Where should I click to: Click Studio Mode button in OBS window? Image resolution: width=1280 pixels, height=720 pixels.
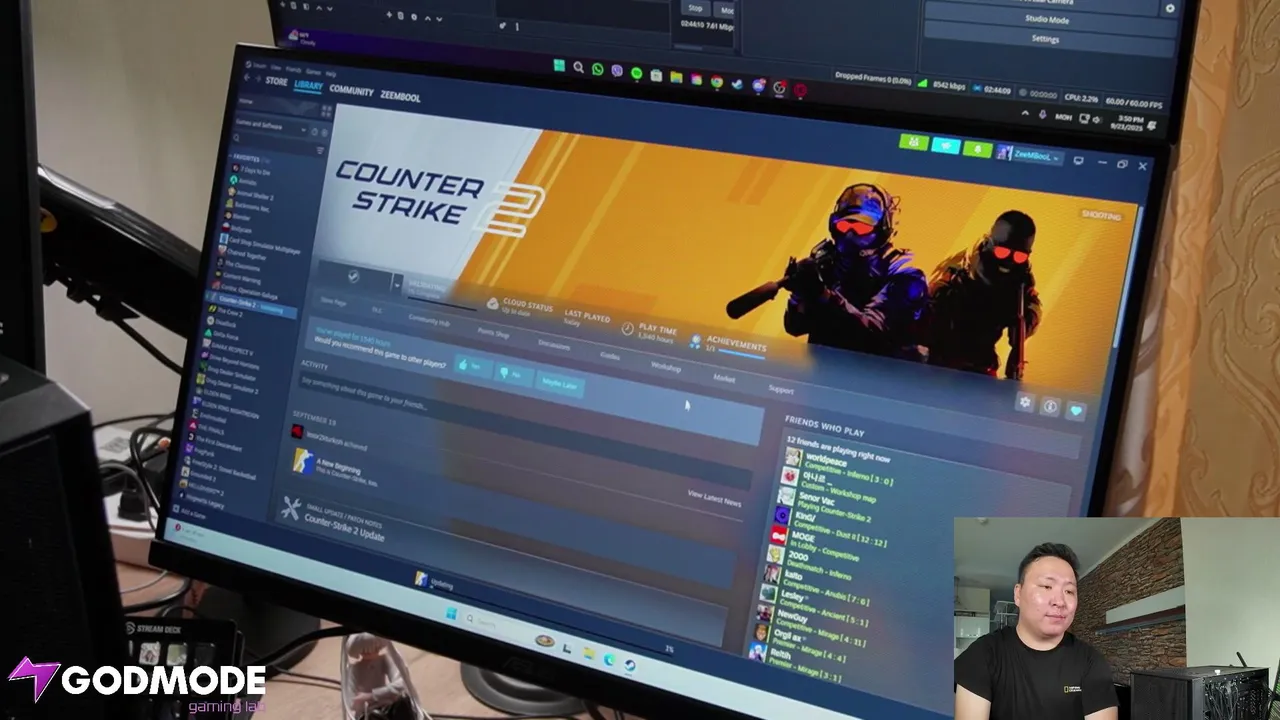click(x=1046, y=20)
